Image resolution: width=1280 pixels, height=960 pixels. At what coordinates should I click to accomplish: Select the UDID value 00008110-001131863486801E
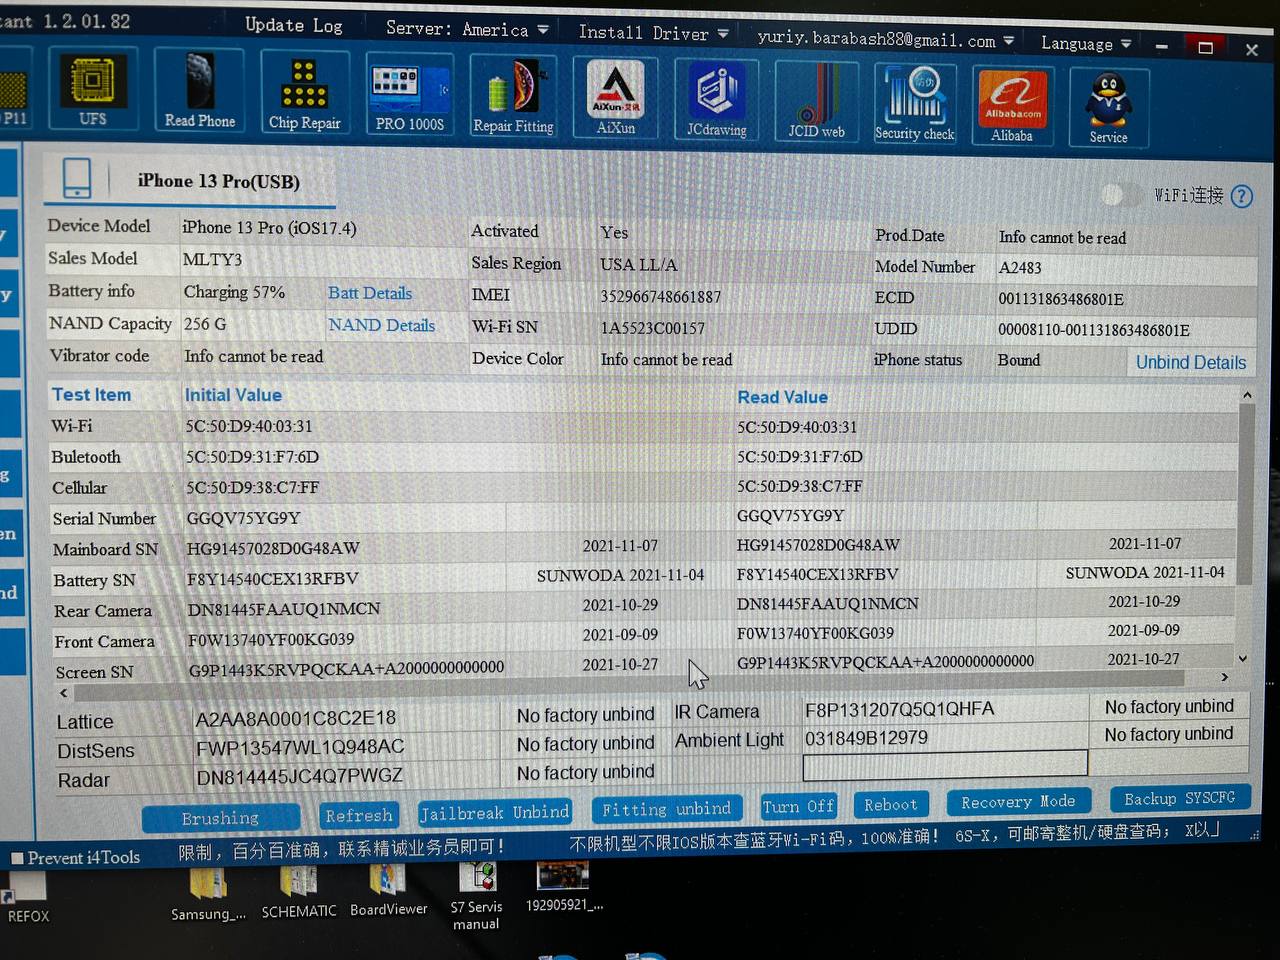1094,330
